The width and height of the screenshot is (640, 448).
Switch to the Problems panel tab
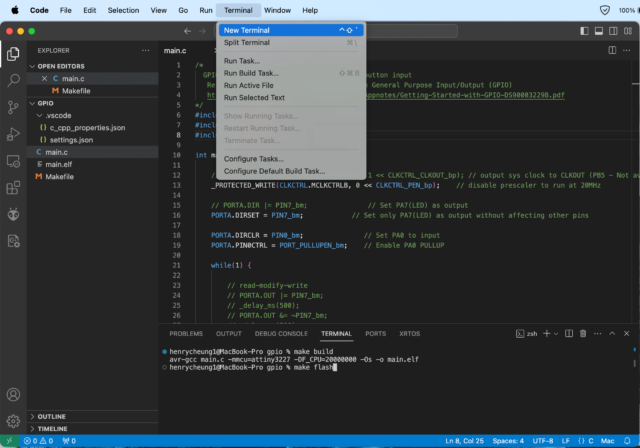click(x=186, y=333)
